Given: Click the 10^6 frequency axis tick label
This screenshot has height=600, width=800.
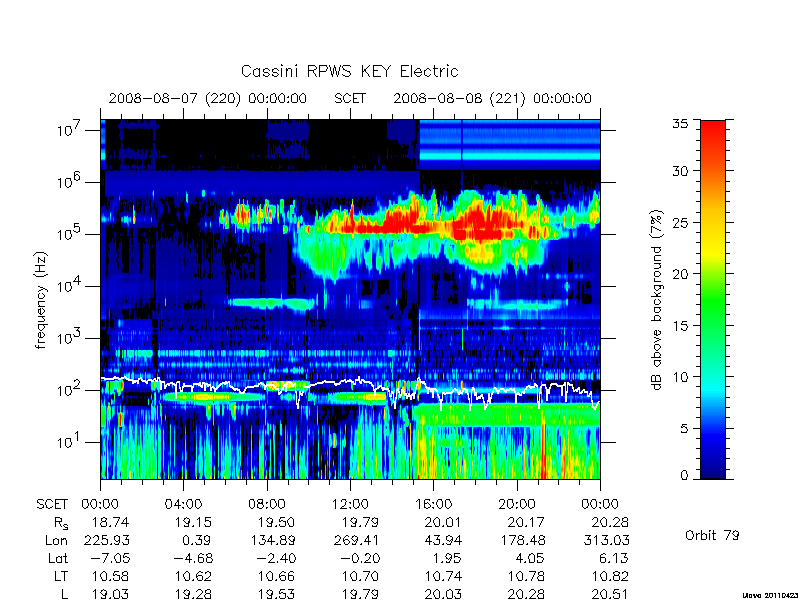Looking at the screenshot, I should (70, 181).
